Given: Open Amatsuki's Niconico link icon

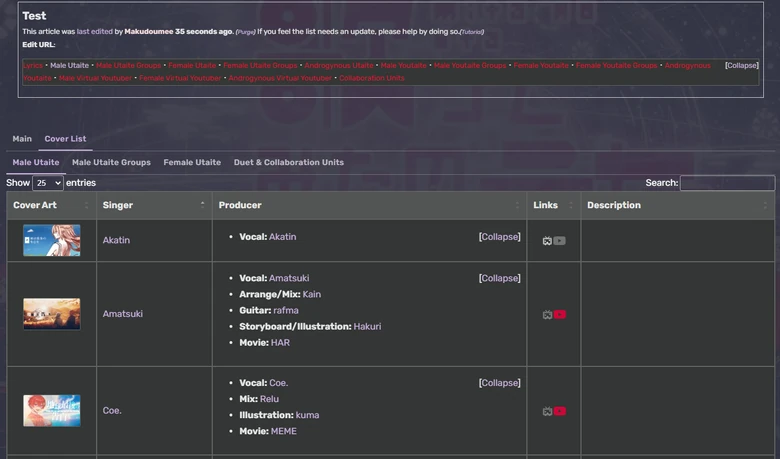Looking at the screenshot, I should (547, 315).
